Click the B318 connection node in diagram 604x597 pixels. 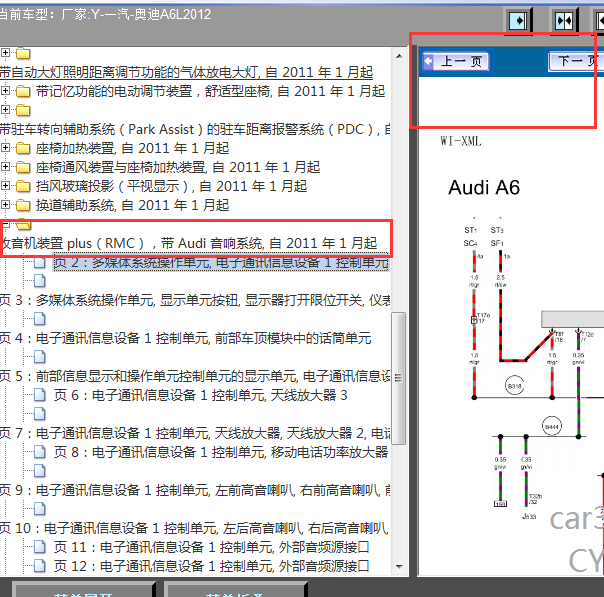click(x=514, y=386)
